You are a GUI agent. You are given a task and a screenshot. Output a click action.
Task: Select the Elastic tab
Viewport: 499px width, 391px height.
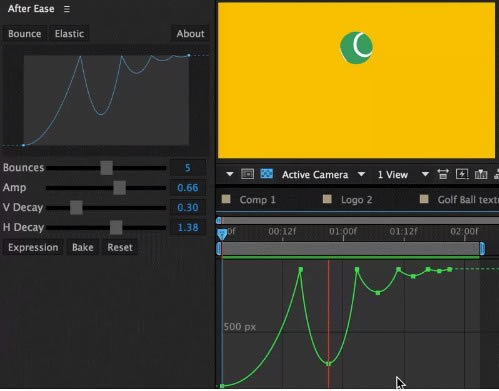69,34
